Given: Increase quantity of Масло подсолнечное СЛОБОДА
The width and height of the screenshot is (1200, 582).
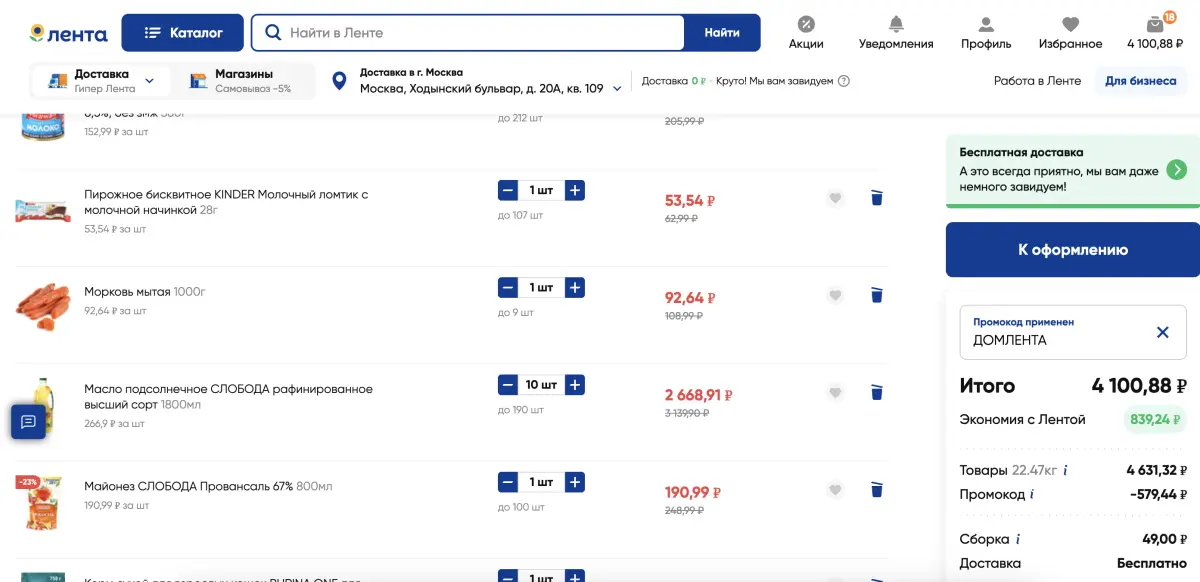Looking at the screenshot, I should (x=575, y=385).
